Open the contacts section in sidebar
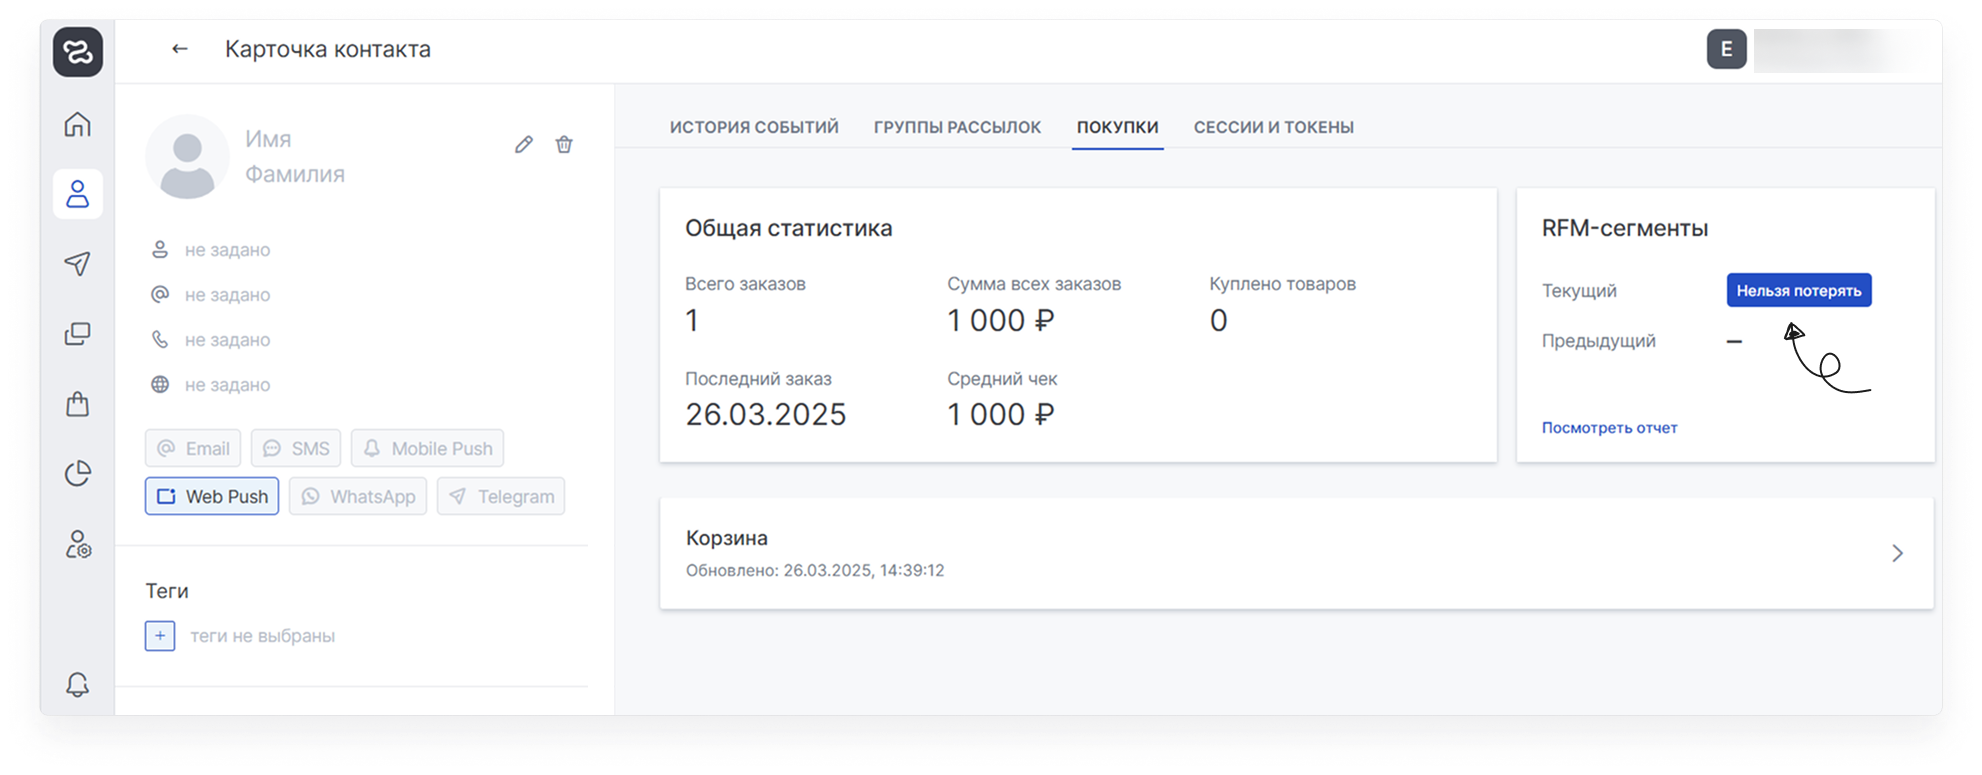The image size is (1982, 775). click(x=78, y=194)
